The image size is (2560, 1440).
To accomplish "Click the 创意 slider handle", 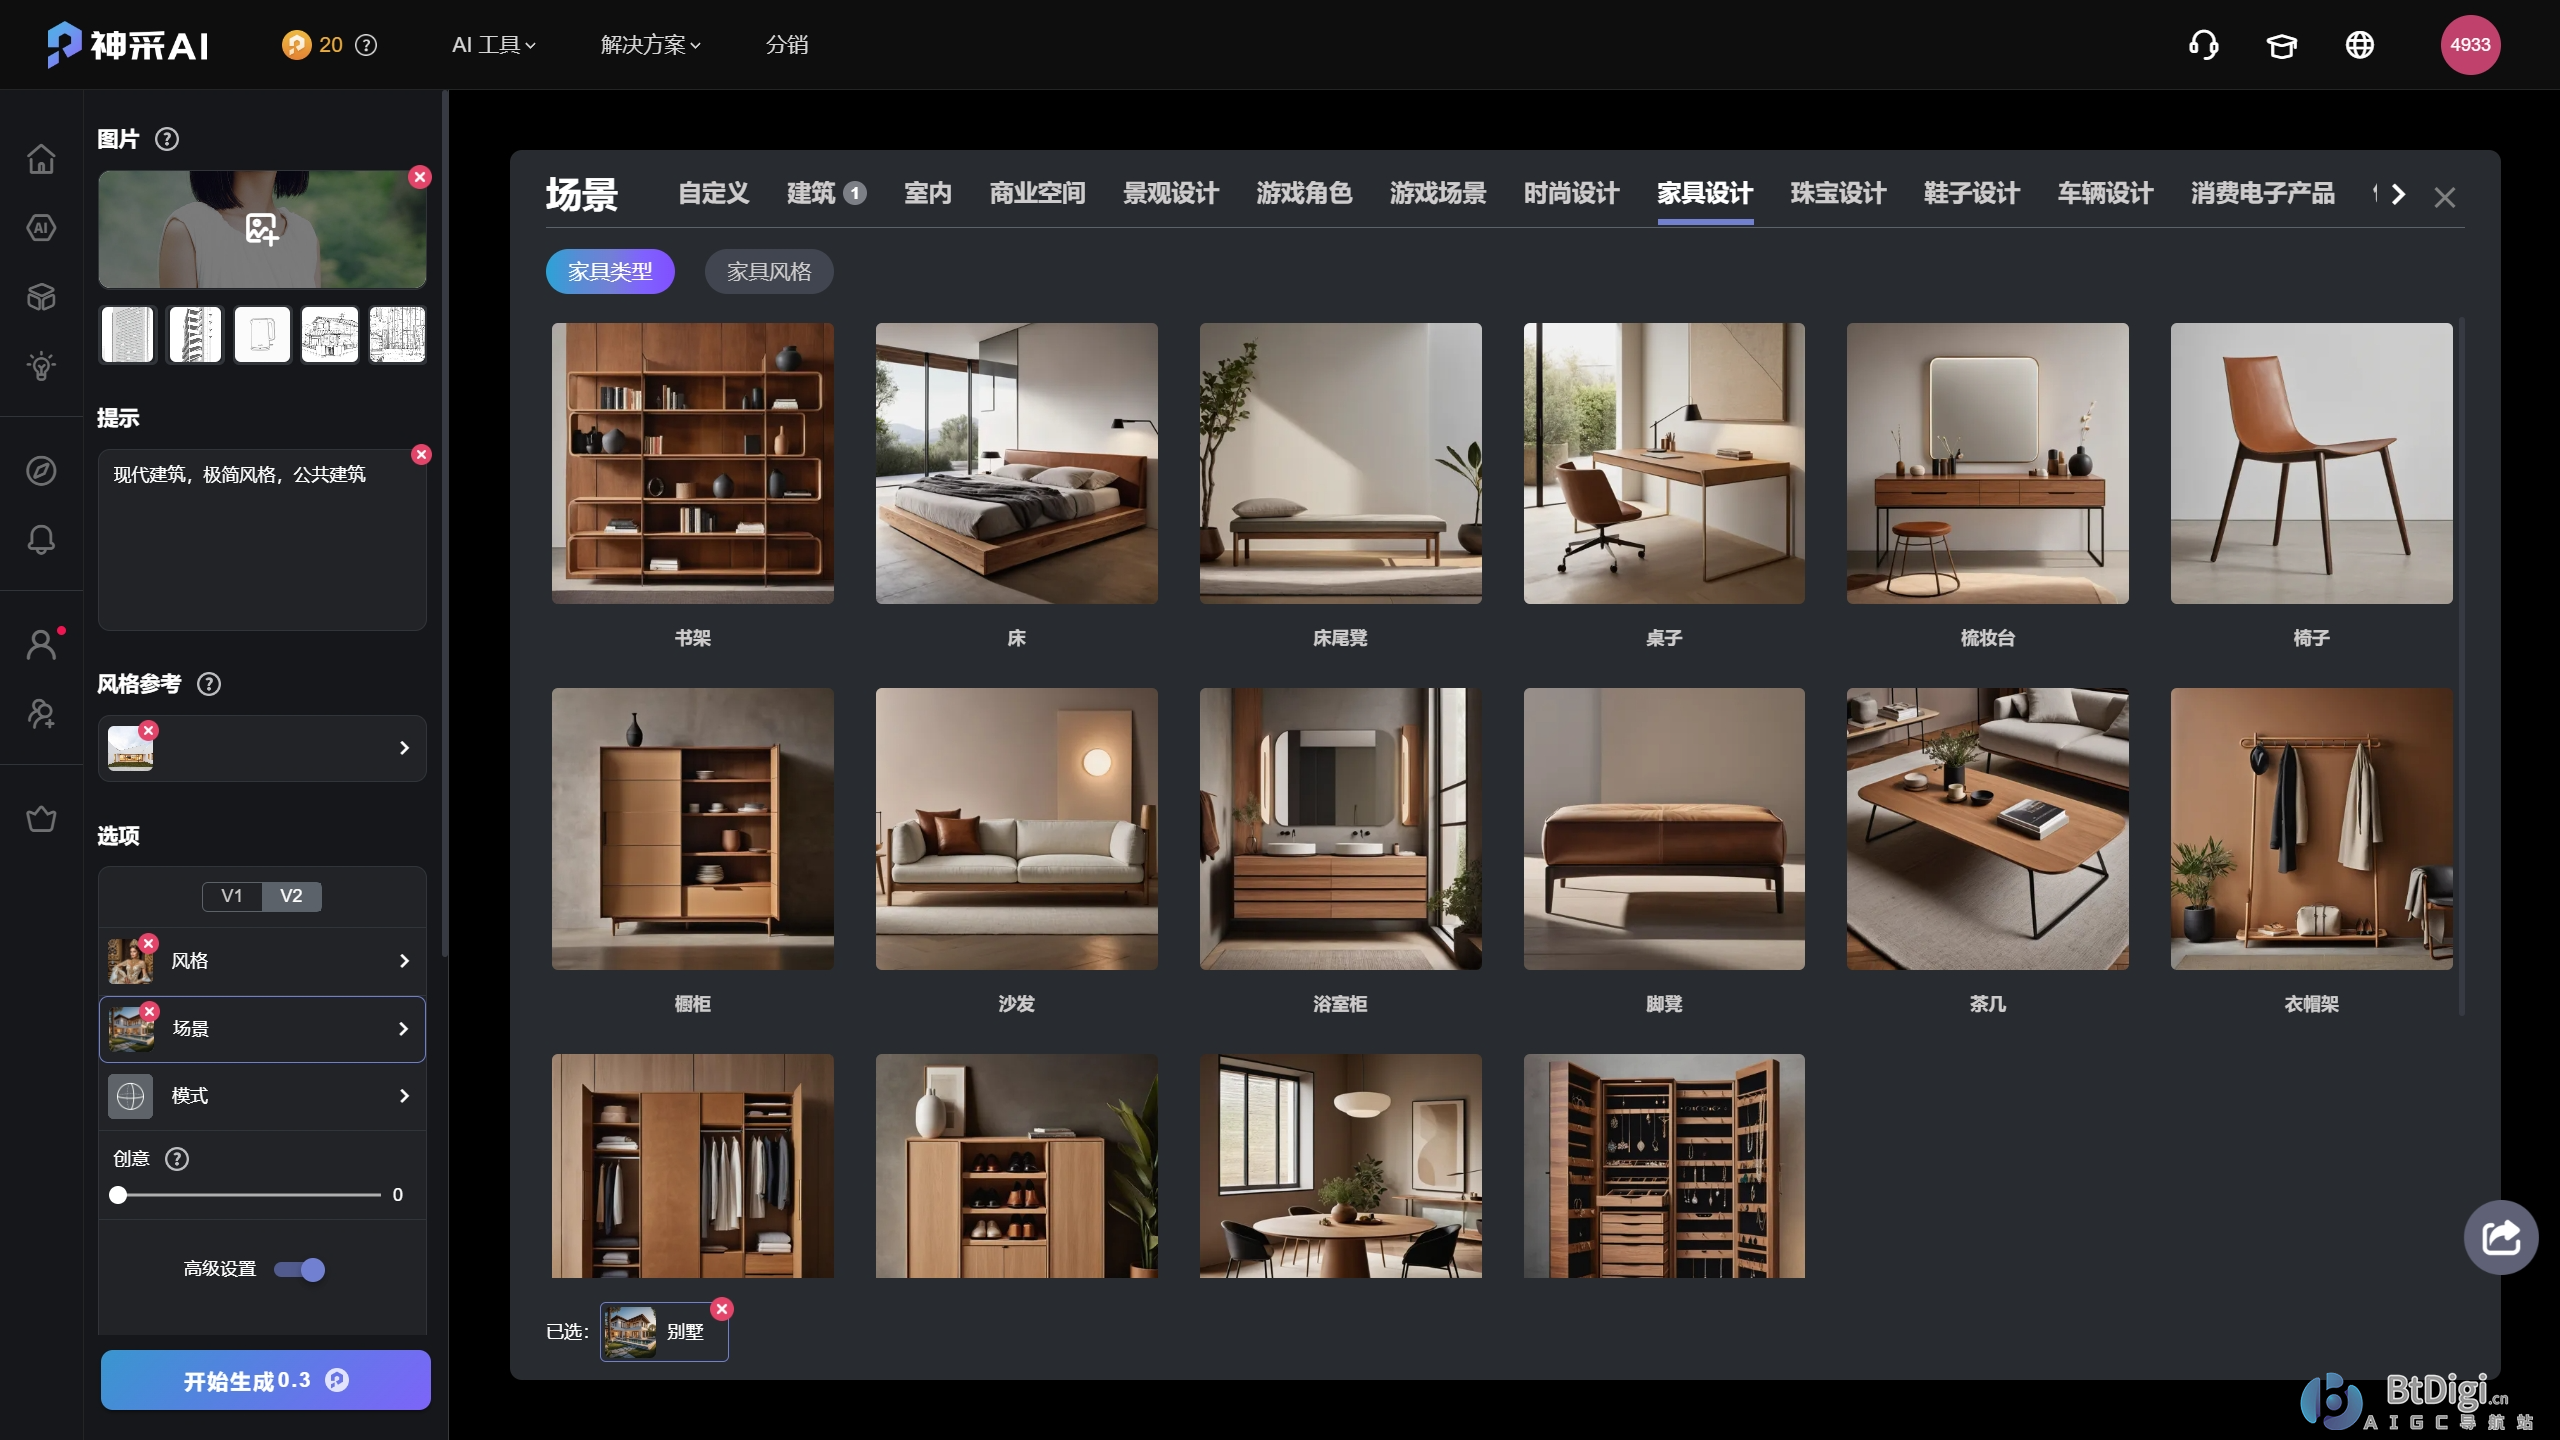I will click(118, 1195).
